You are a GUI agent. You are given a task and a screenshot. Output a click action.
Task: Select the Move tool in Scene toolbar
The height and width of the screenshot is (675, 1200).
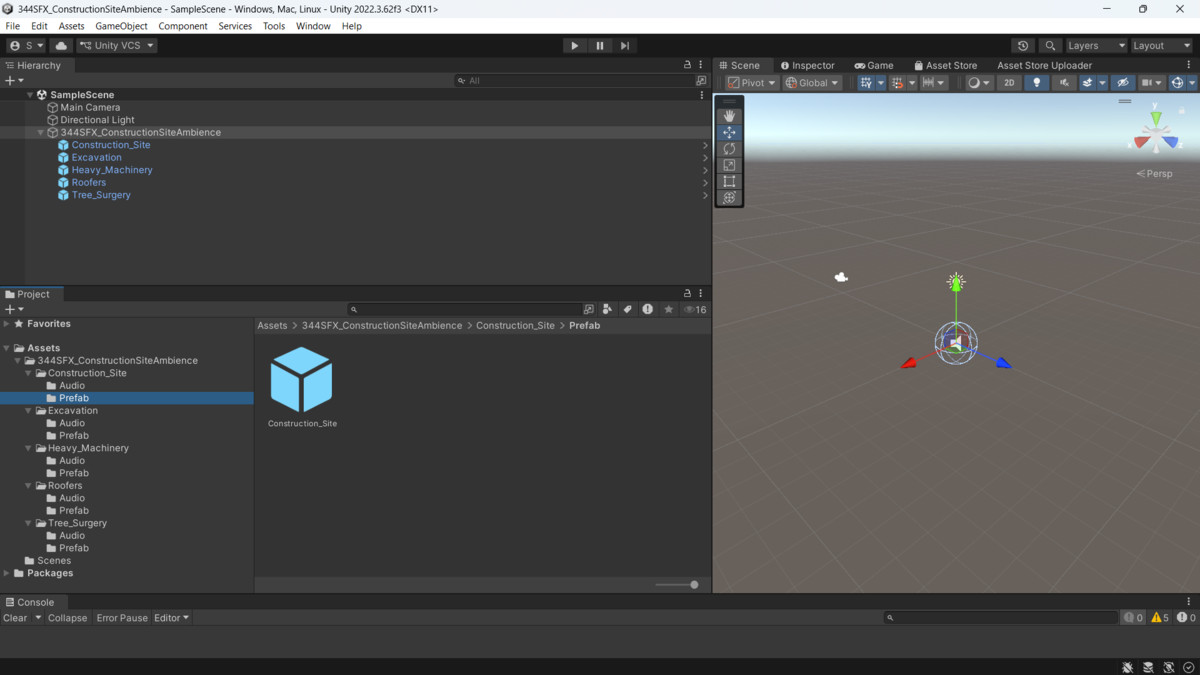(x=729, y=132)
